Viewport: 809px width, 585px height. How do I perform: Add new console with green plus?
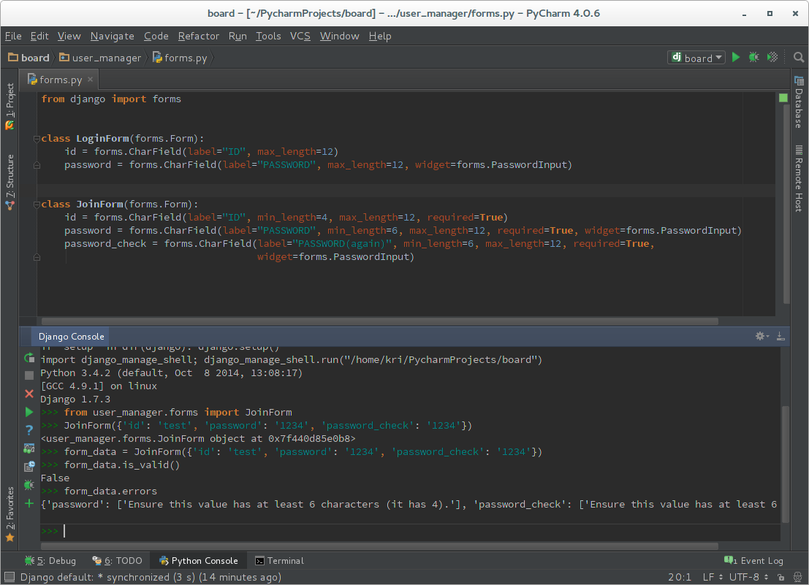[29, 503]
